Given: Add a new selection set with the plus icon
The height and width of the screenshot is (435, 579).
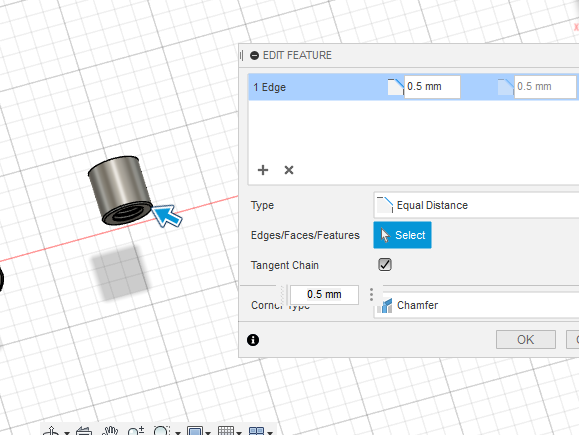Looking at the screenshot, I should pyautogui.click(x=263, y=170).
